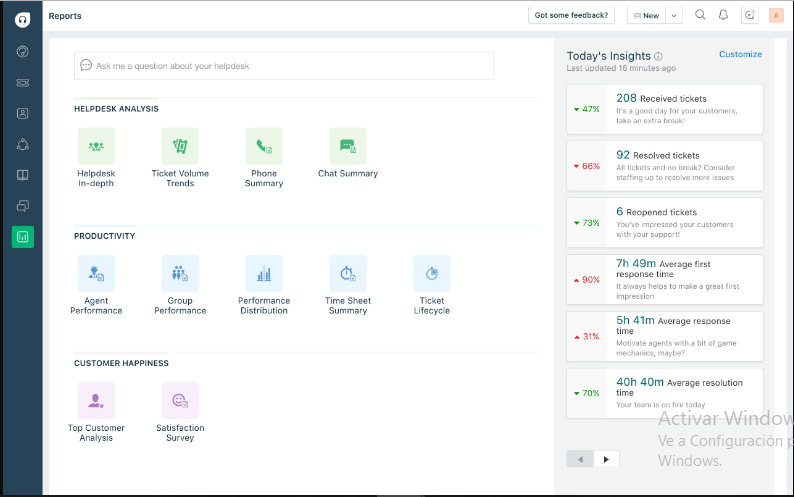
Task: Go to next insights page arrow
Action: 605,459
